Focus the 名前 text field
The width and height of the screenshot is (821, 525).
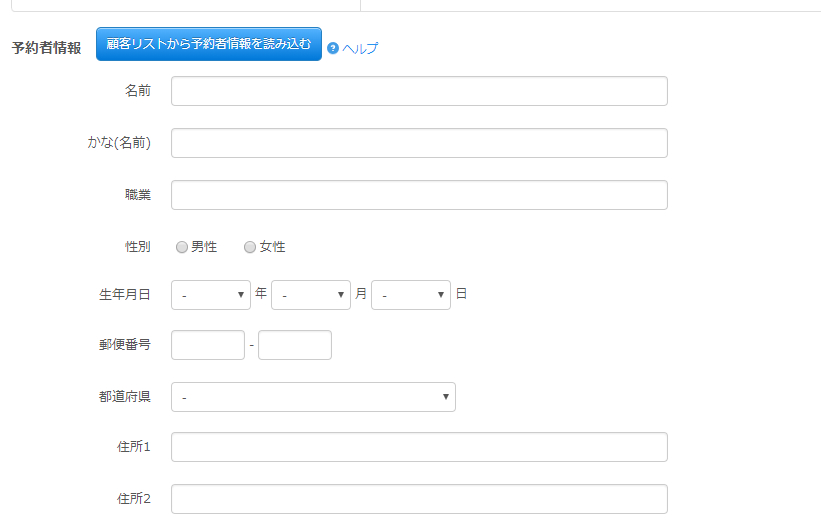(419, 91)
